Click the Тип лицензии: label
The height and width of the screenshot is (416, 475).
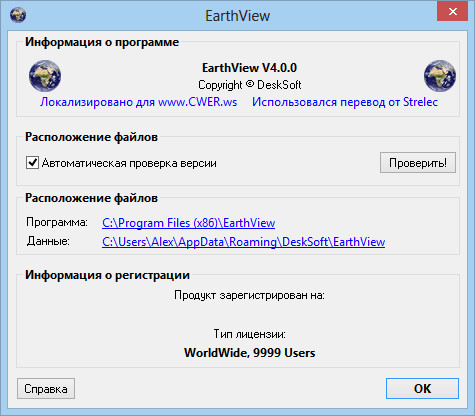pyautogui.click(x=250, y=334)
